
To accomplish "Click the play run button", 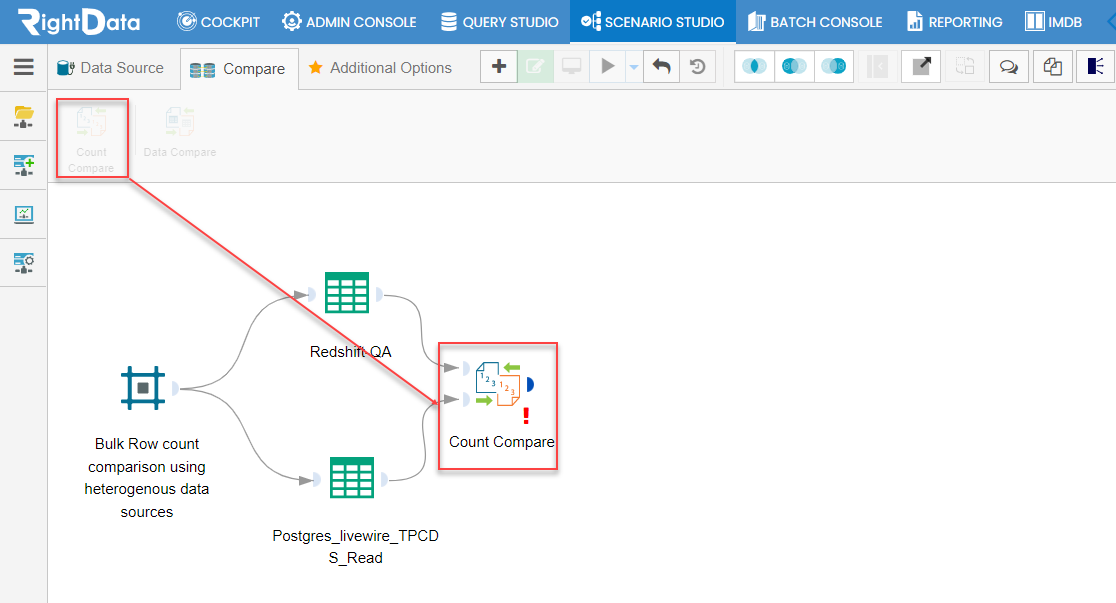I will (607, 67).
